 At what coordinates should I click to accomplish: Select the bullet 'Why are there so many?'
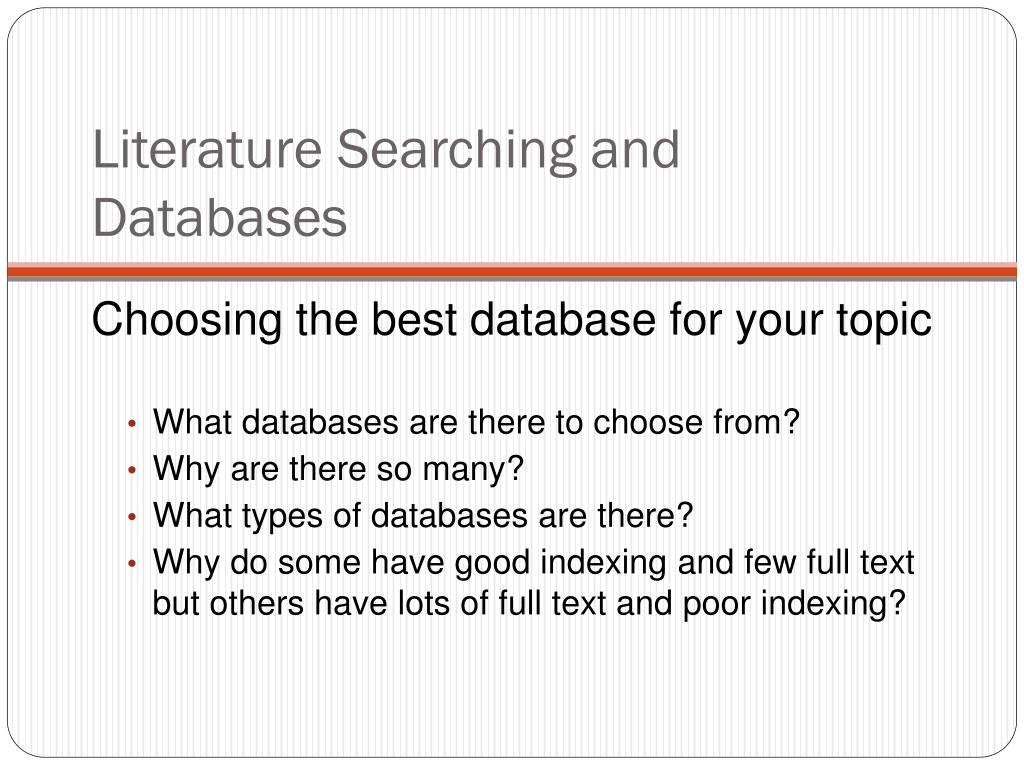click(x=338, y=470)
